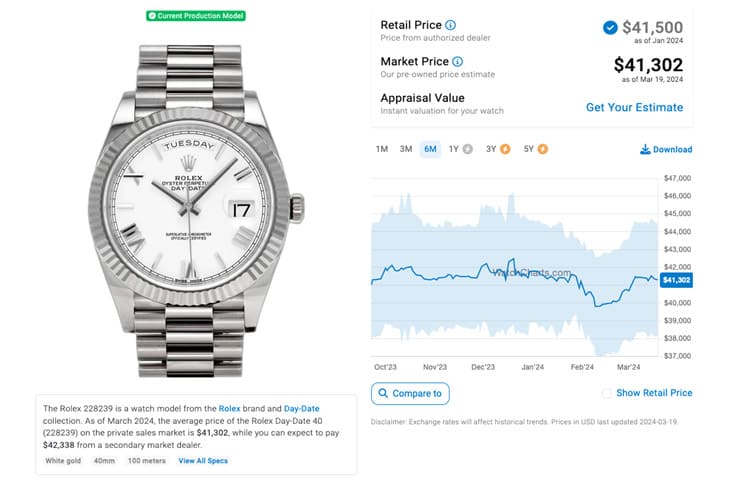Click the download arrow icon
730x482 pixels.
645,149
